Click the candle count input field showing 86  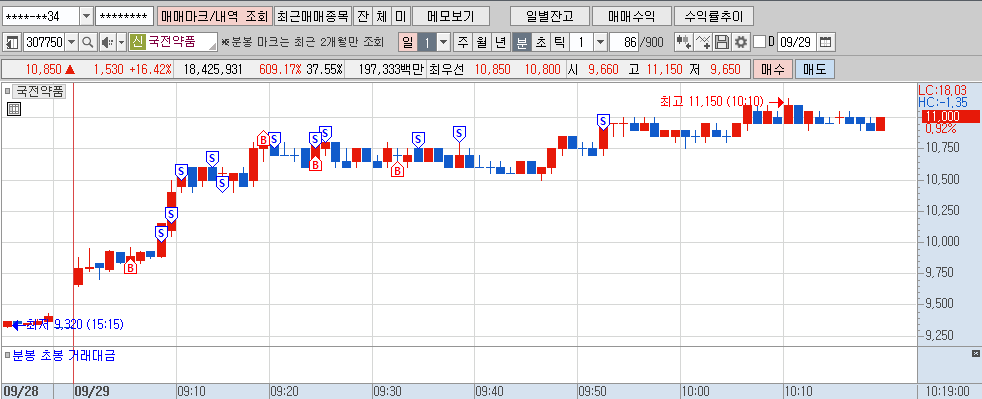[x=624, y=43]
